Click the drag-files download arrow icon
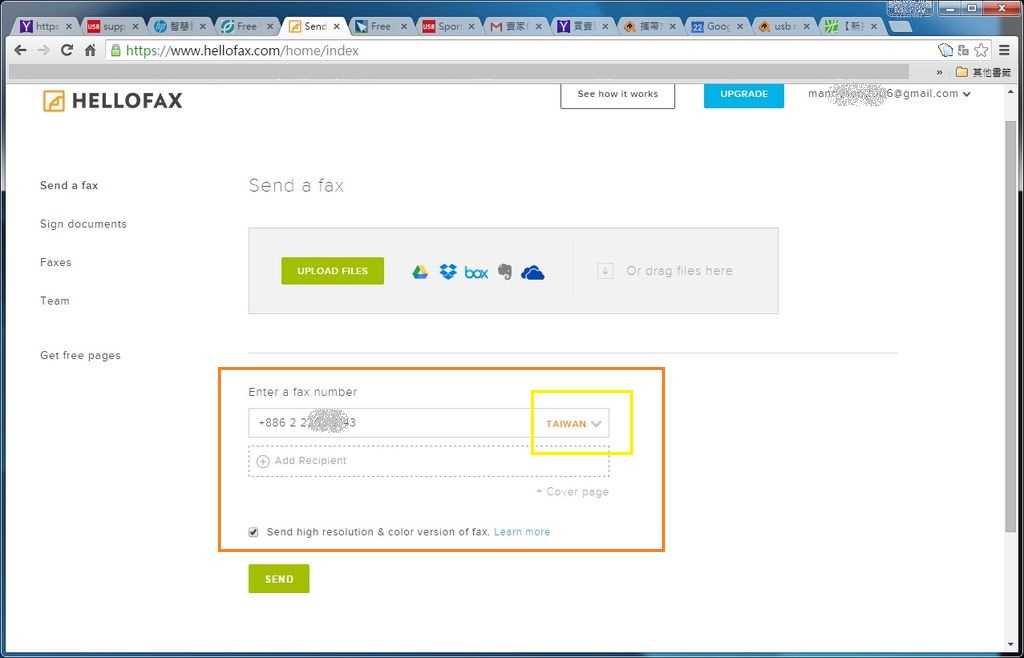 [605, 271]
